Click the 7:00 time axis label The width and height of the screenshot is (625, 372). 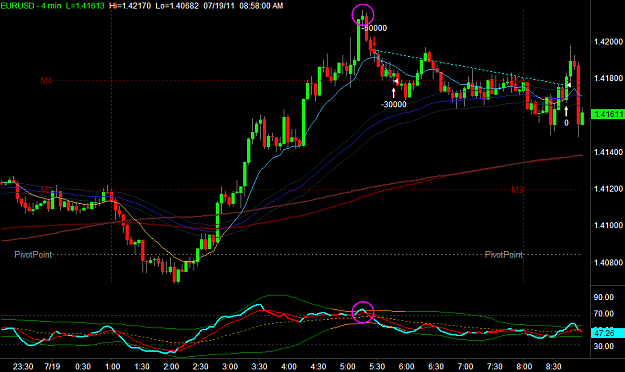click(465, 366)
